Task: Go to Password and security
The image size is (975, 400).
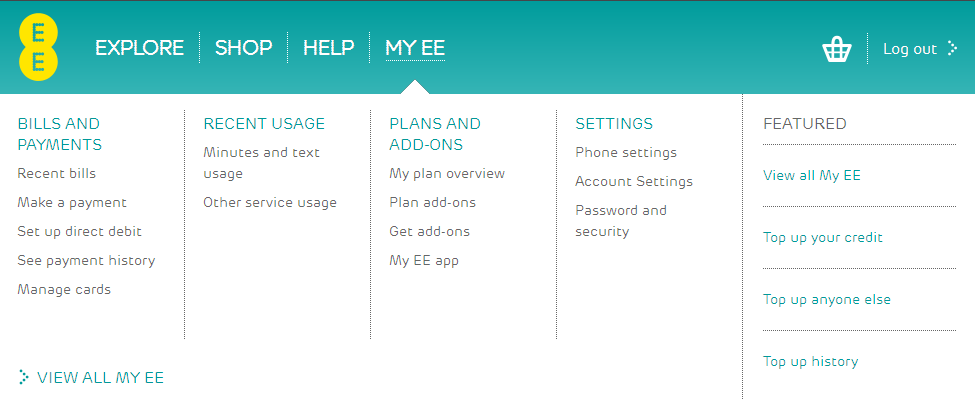Action: [620, 221]
